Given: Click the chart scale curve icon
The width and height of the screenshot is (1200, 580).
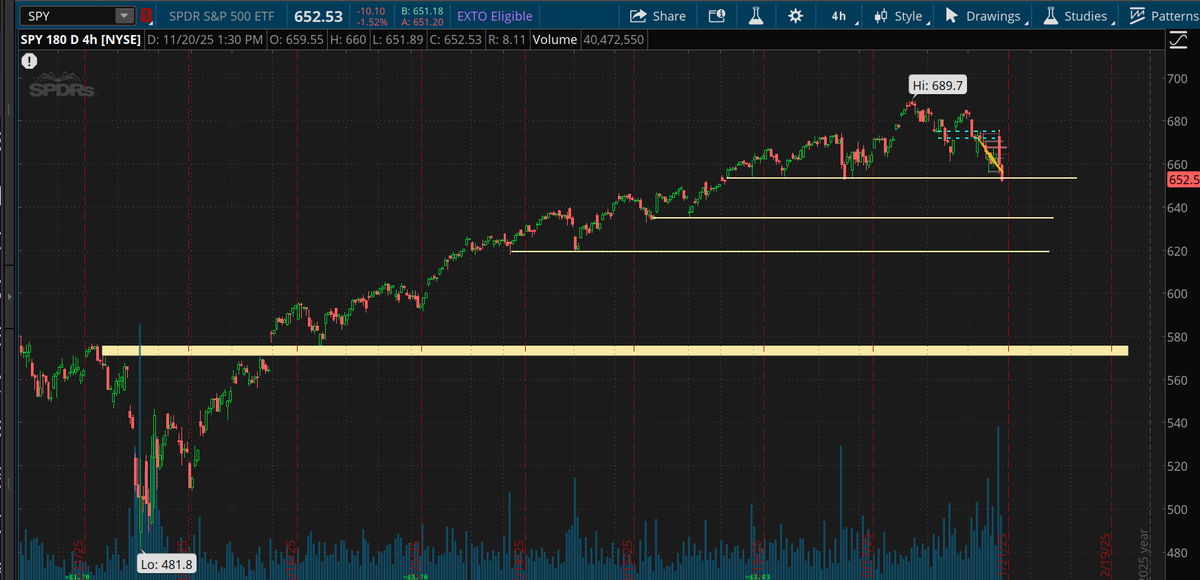Looking at the screenshot, I should click(1178, 40).
